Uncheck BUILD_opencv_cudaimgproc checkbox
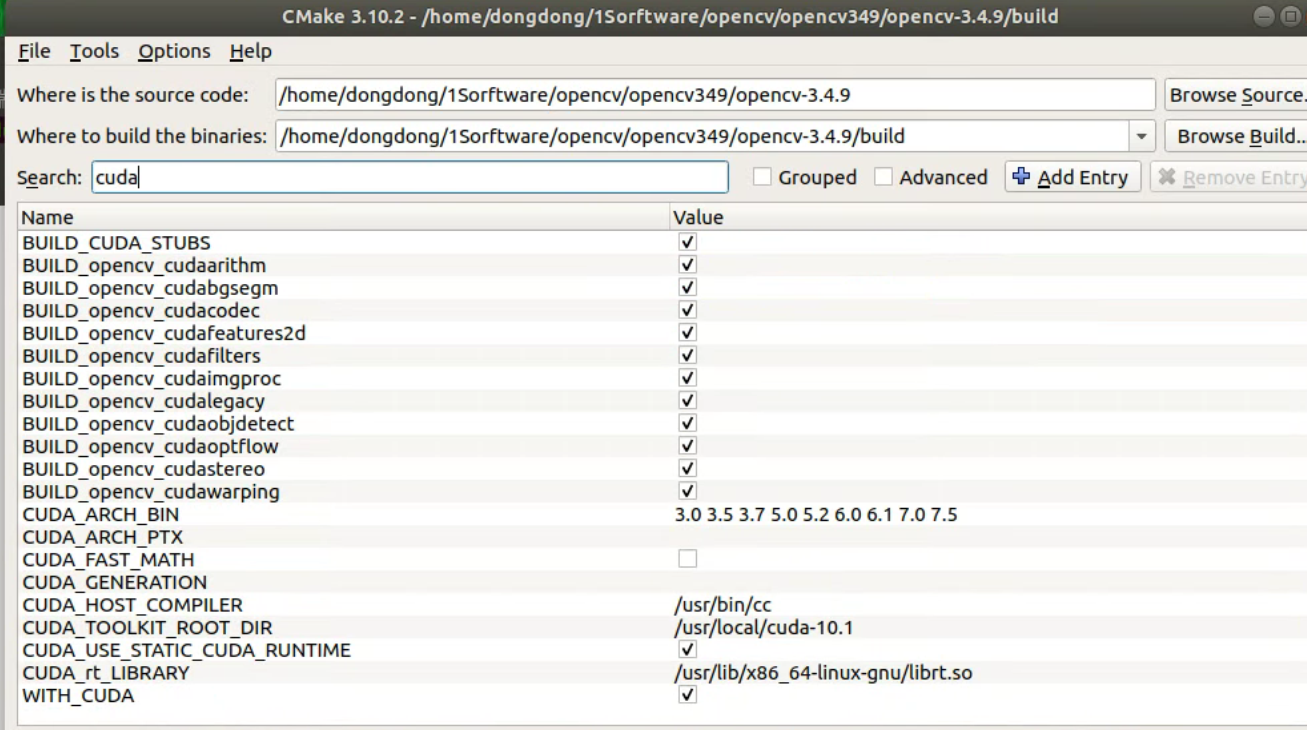The height and width of the screenshot is (730, 1307). pos(687,378)
